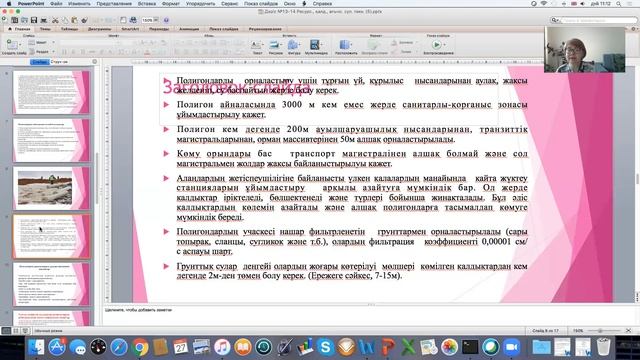The width and height of the screenshot is (640, 360).
Task: Open Google Chrome from the Dock
Action: pyautogui.click(x=140, y=347)
